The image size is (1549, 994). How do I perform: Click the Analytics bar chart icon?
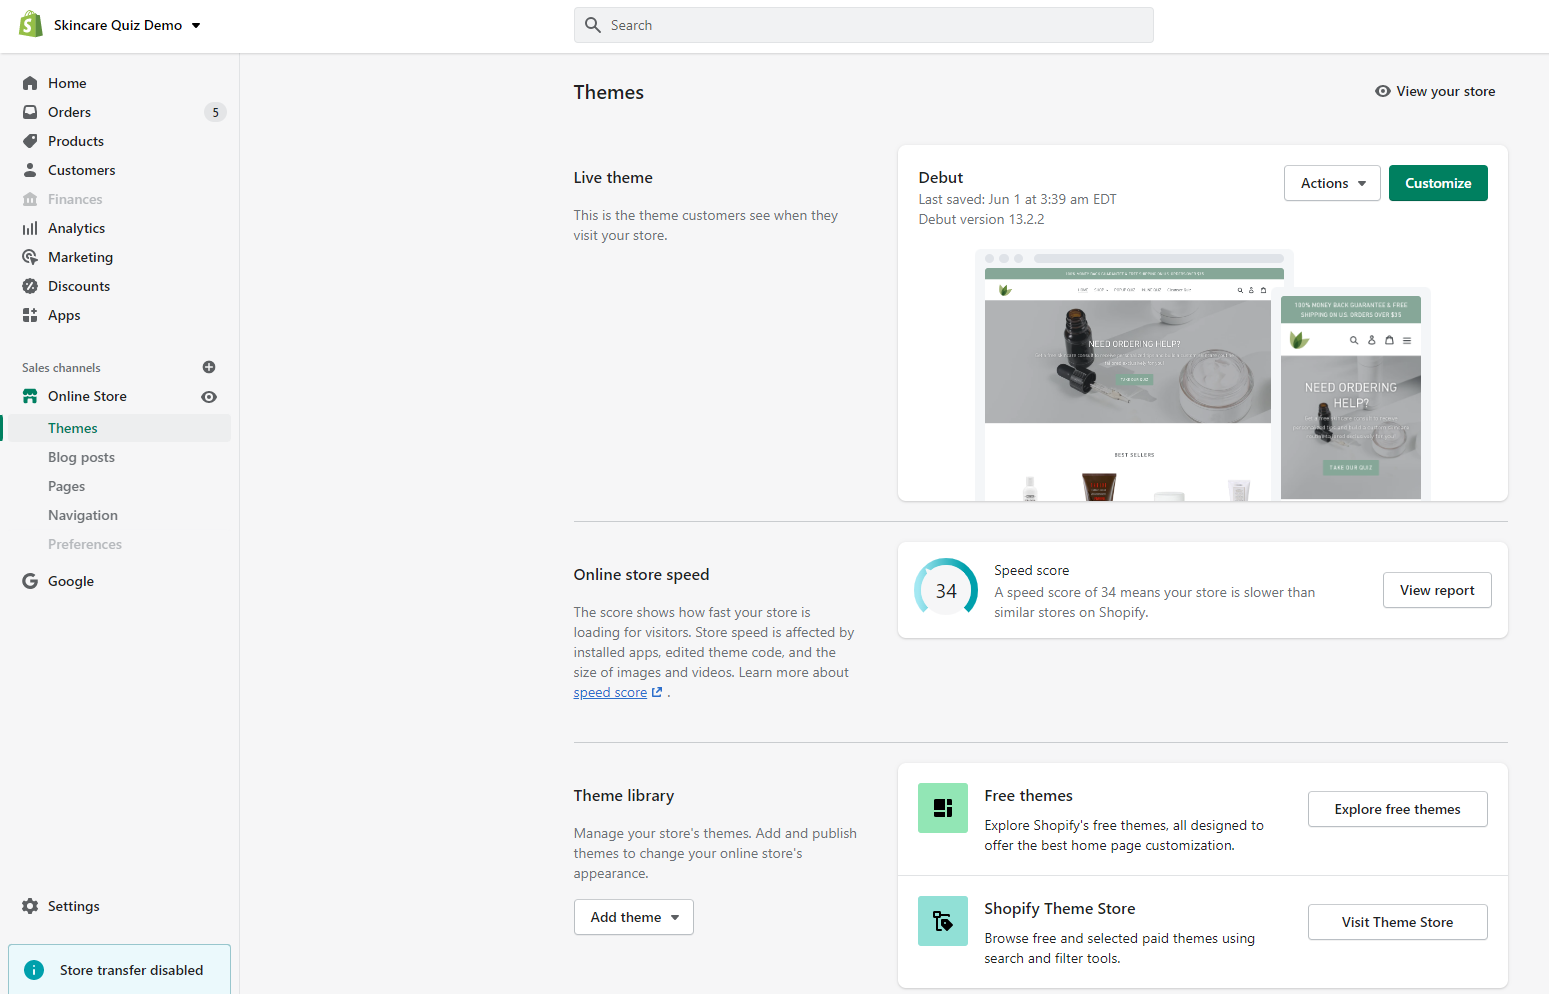(30, 228)
